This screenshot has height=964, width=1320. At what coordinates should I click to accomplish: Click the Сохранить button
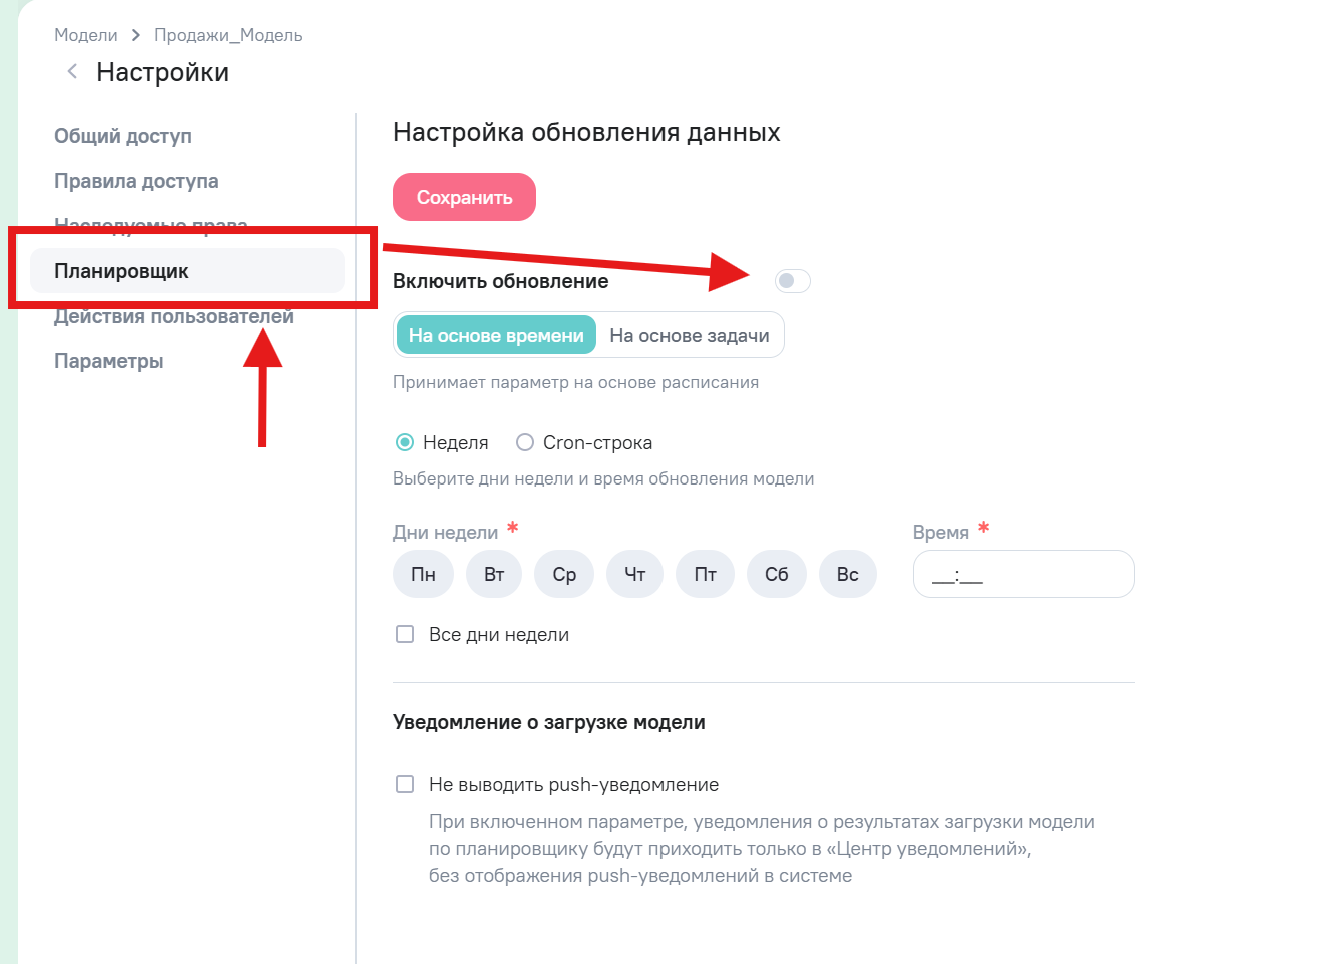coord(464,197)
